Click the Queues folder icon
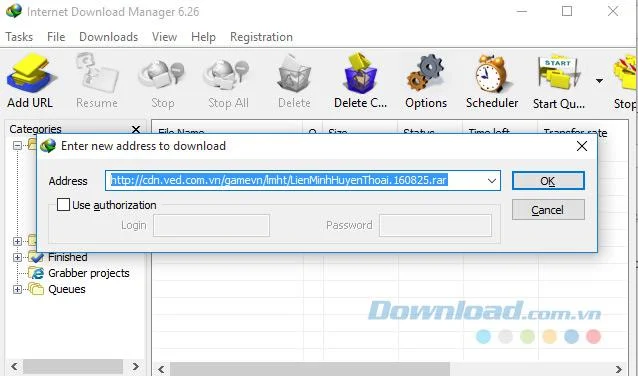Screen dimensions: 638x376 click(x=36, y=289)
